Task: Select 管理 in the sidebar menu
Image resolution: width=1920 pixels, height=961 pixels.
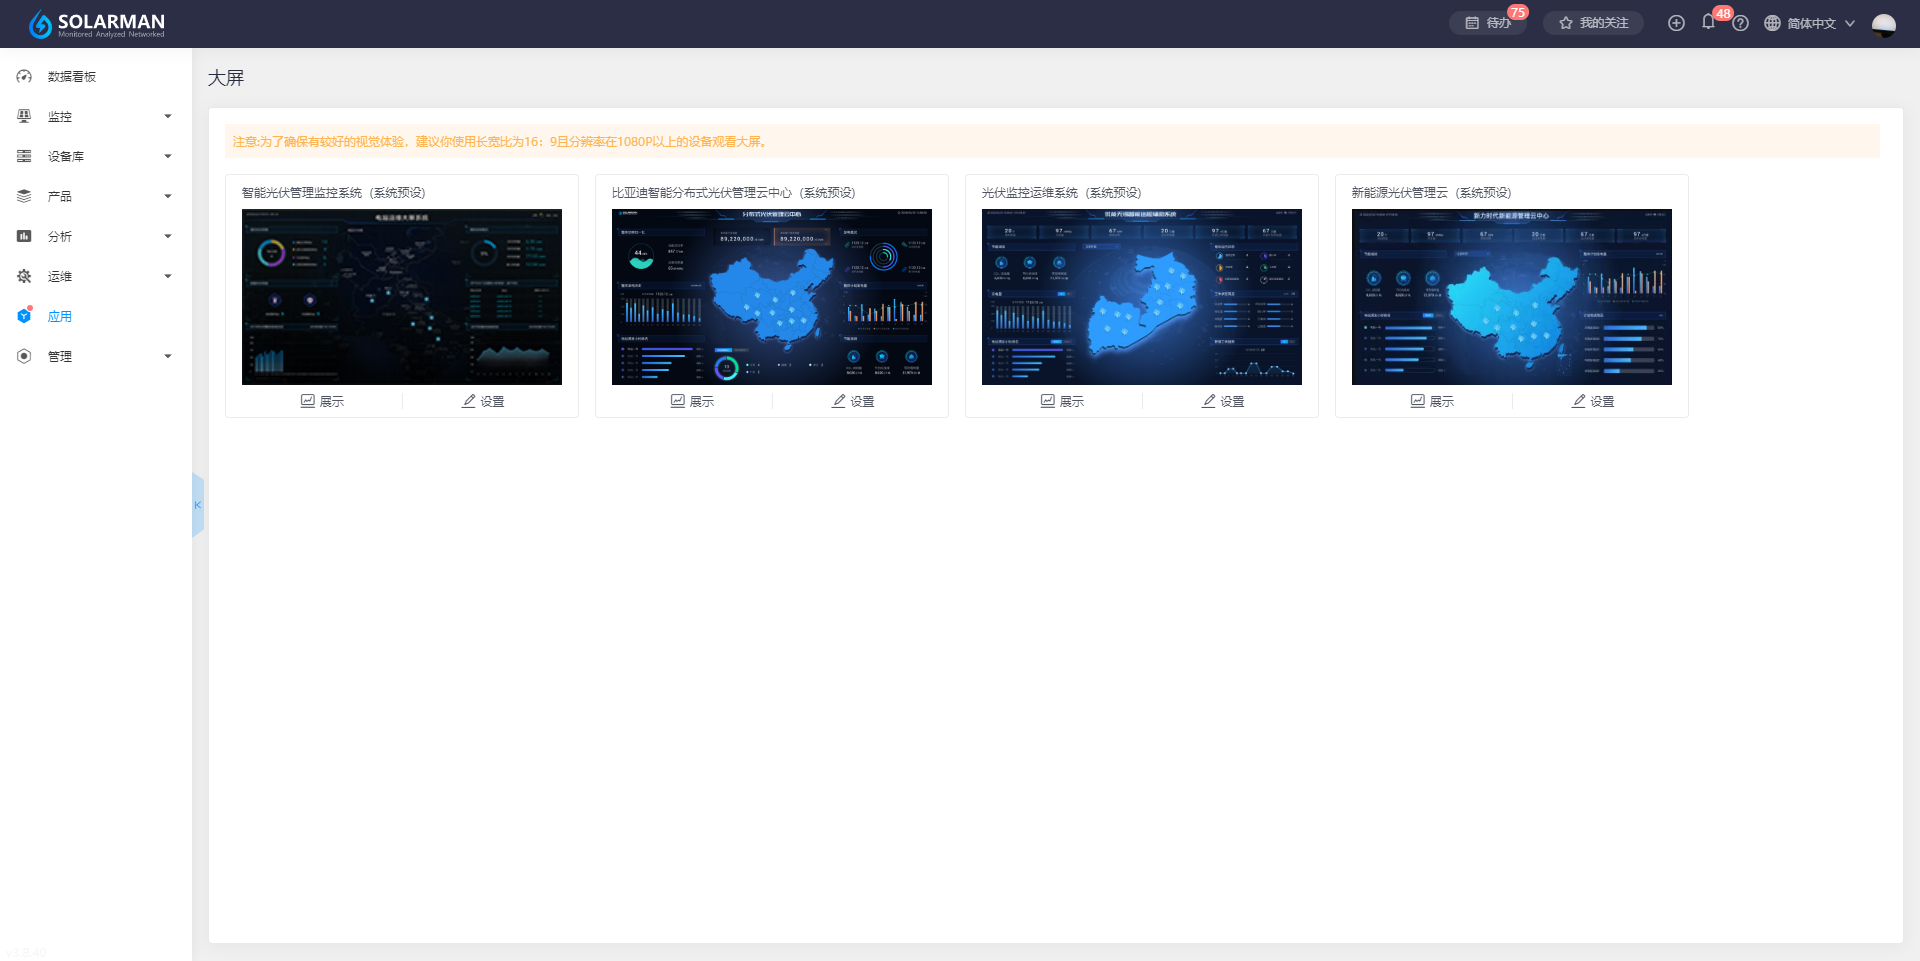Action: pos(60,356)
